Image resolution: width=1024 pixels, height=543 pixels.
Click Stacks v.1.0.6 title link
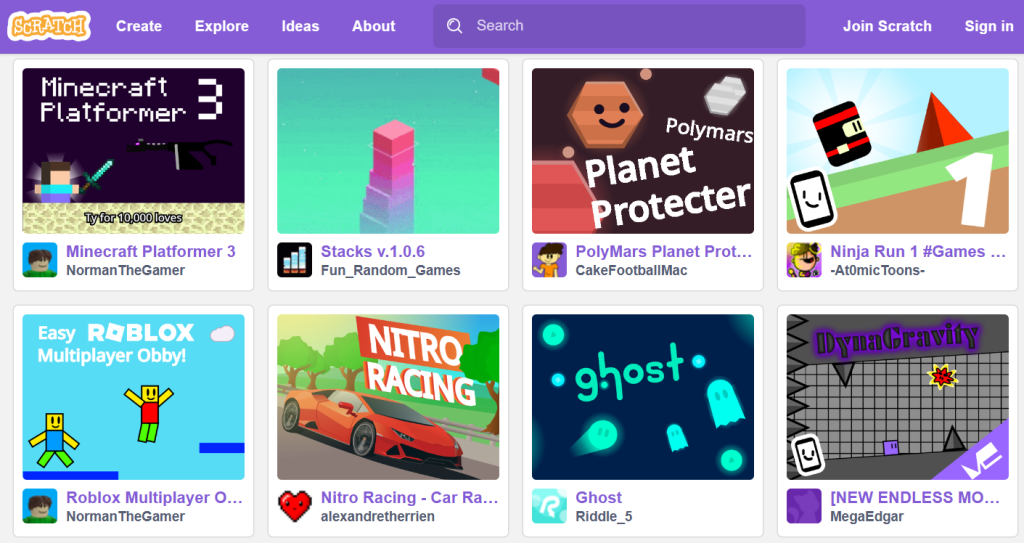point(373,252)
